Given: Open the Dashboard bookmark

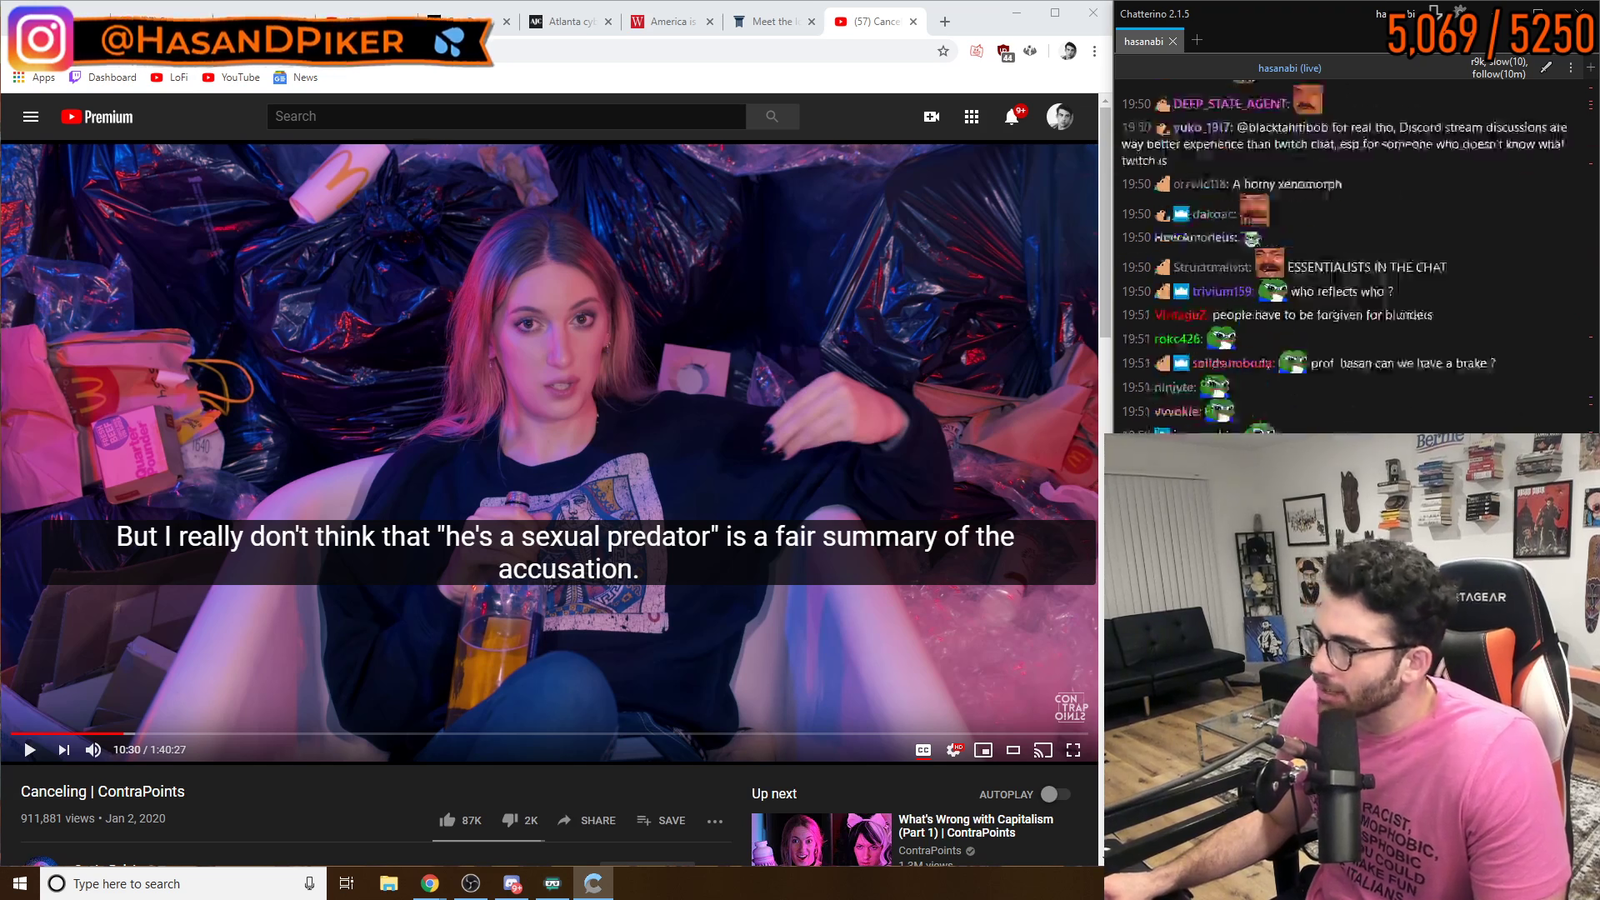Looking at the screenshot, I should (x=103, y=77).
